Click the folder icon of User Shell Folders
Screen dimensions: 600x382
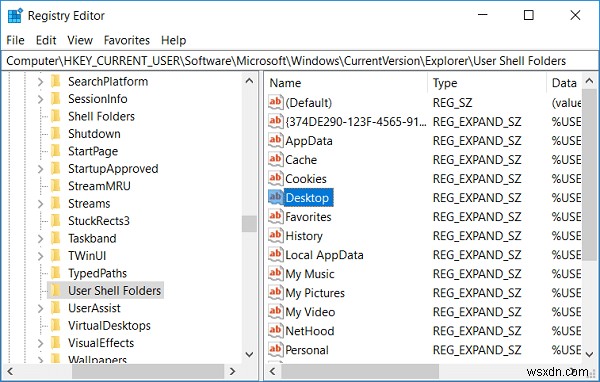click(x=56, y=291)
